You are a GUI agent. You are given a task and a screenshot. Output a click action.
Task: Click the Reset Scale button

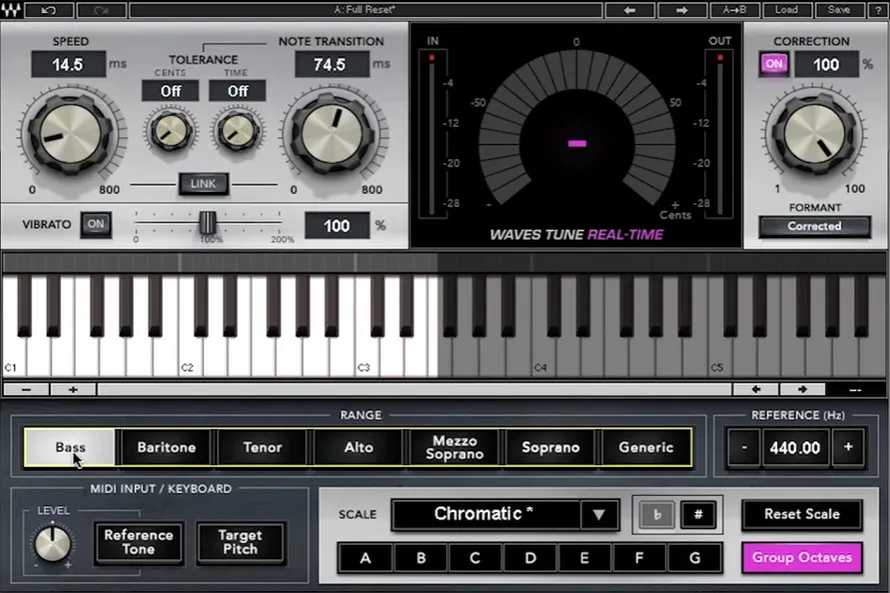[801, 514]
